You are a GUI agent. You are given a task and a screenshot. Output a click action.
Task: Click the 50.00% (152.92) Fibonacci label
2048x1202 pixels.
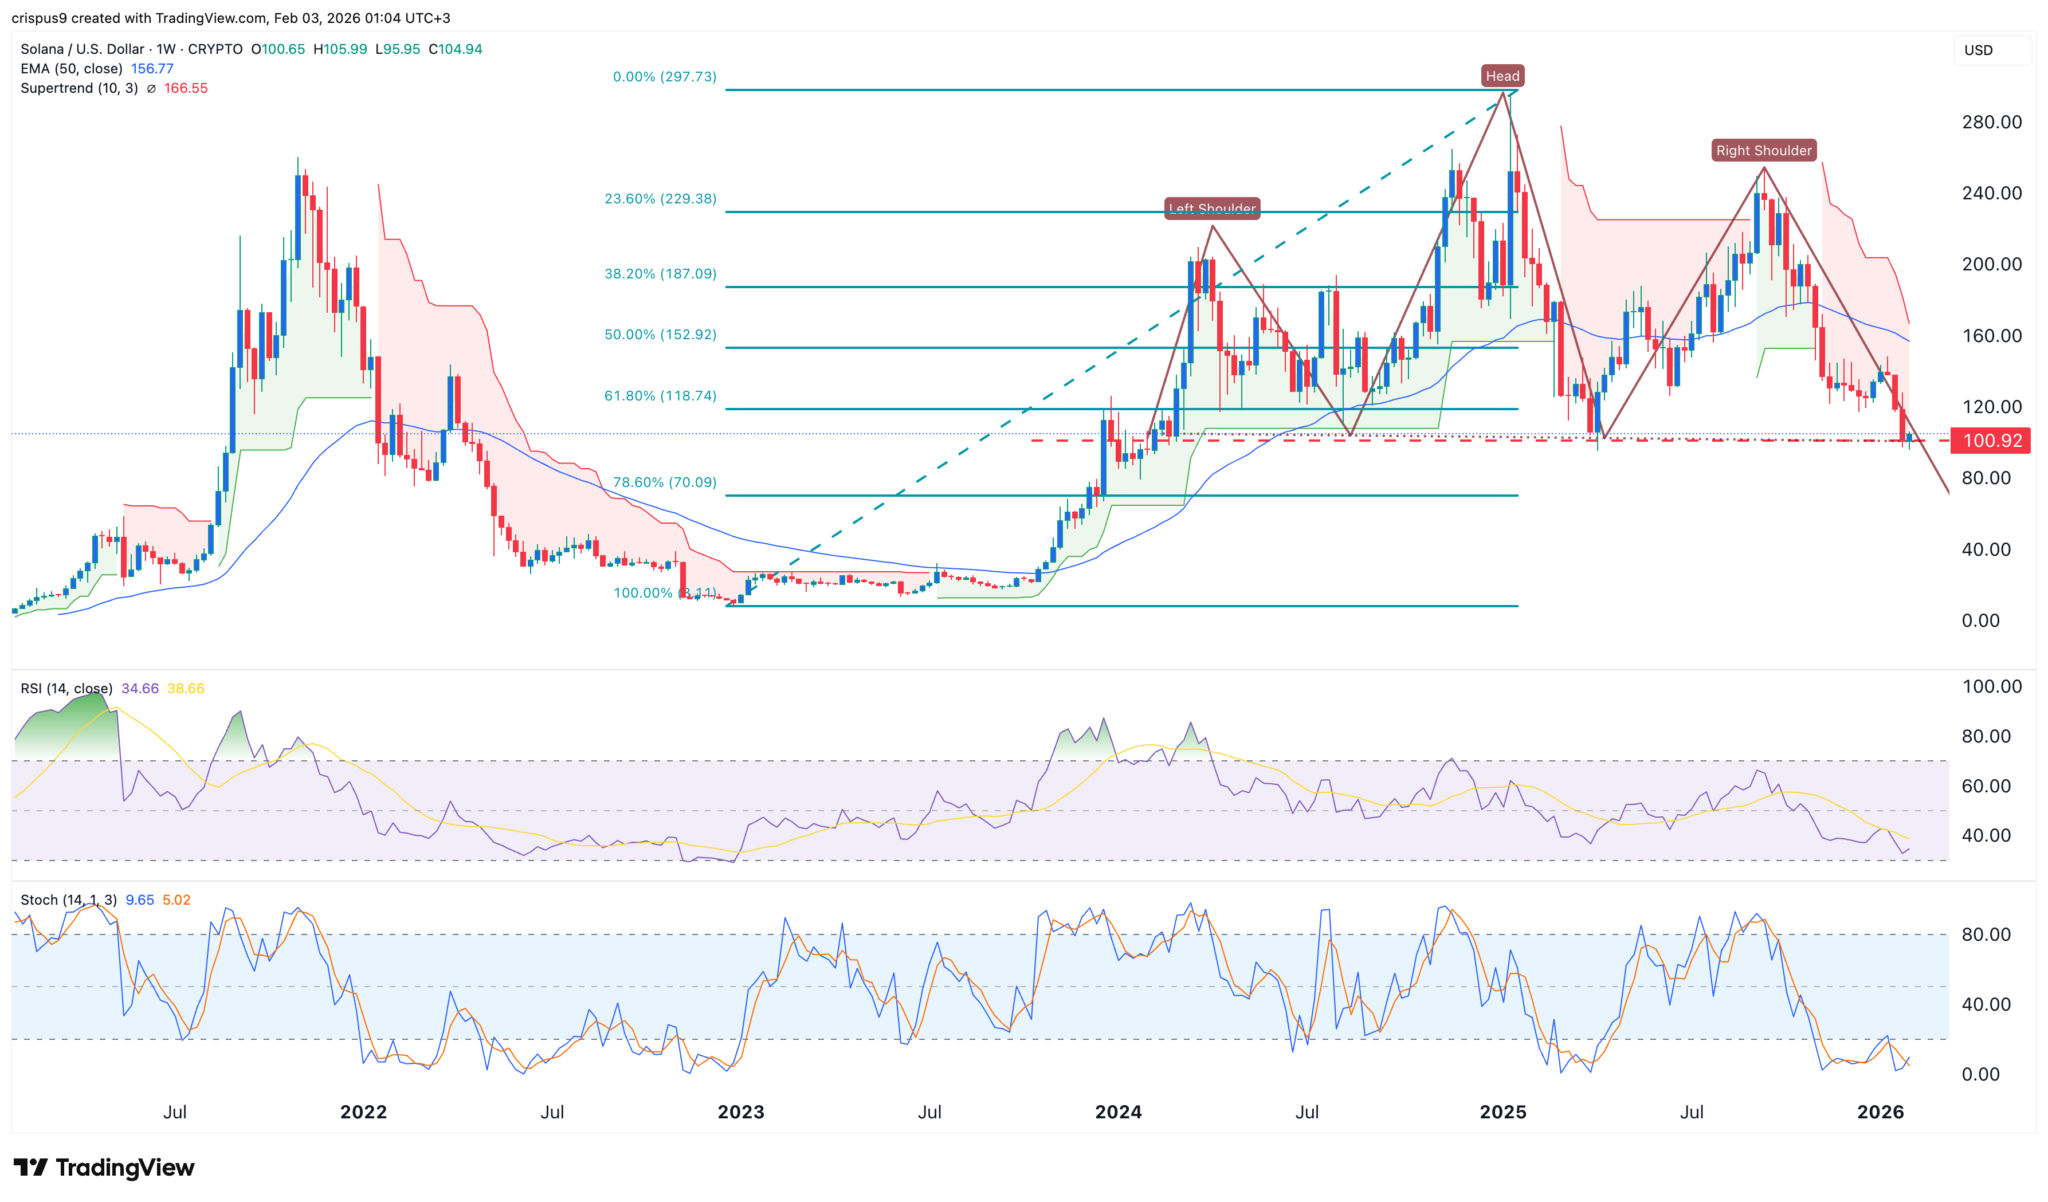pos(660,335)
